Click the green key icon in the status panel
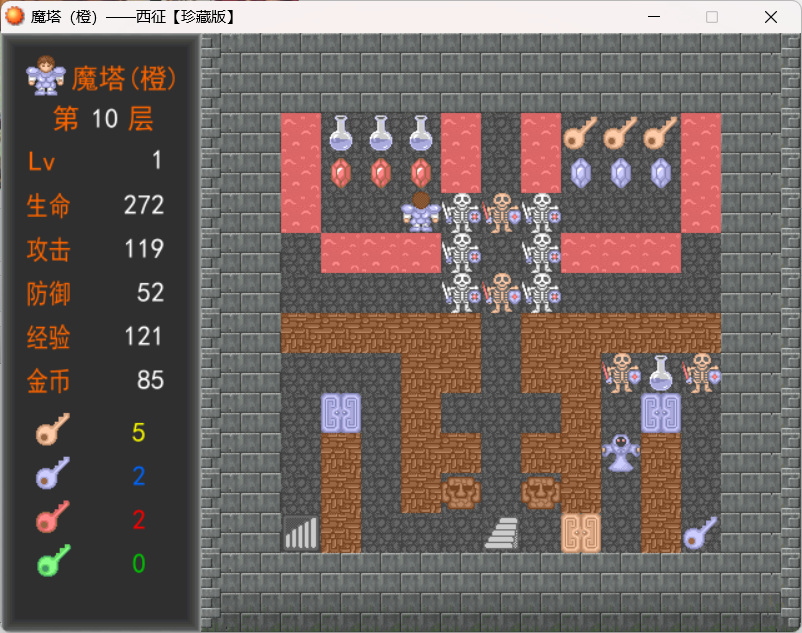Image resolution: width=802 pixels, height=633 pixels. [53, 560]
